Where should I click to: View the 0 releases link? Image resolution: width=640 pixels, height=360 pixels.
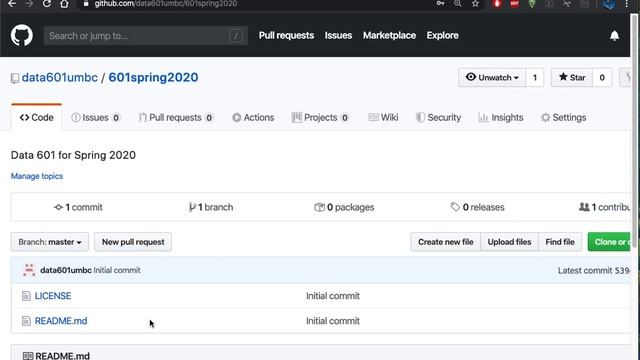(x=478, y=207)
